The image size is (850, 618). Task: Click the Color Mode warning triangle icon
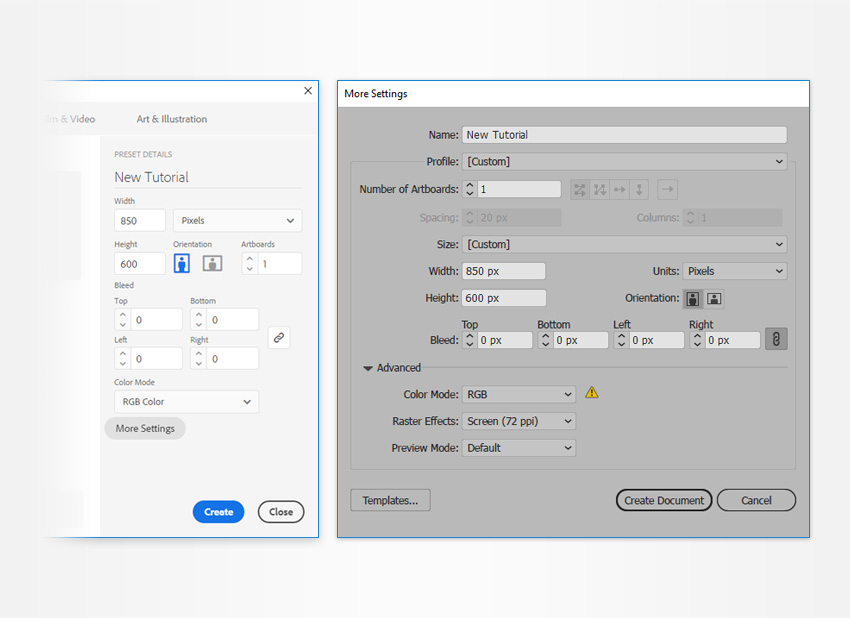click(592, 393)
